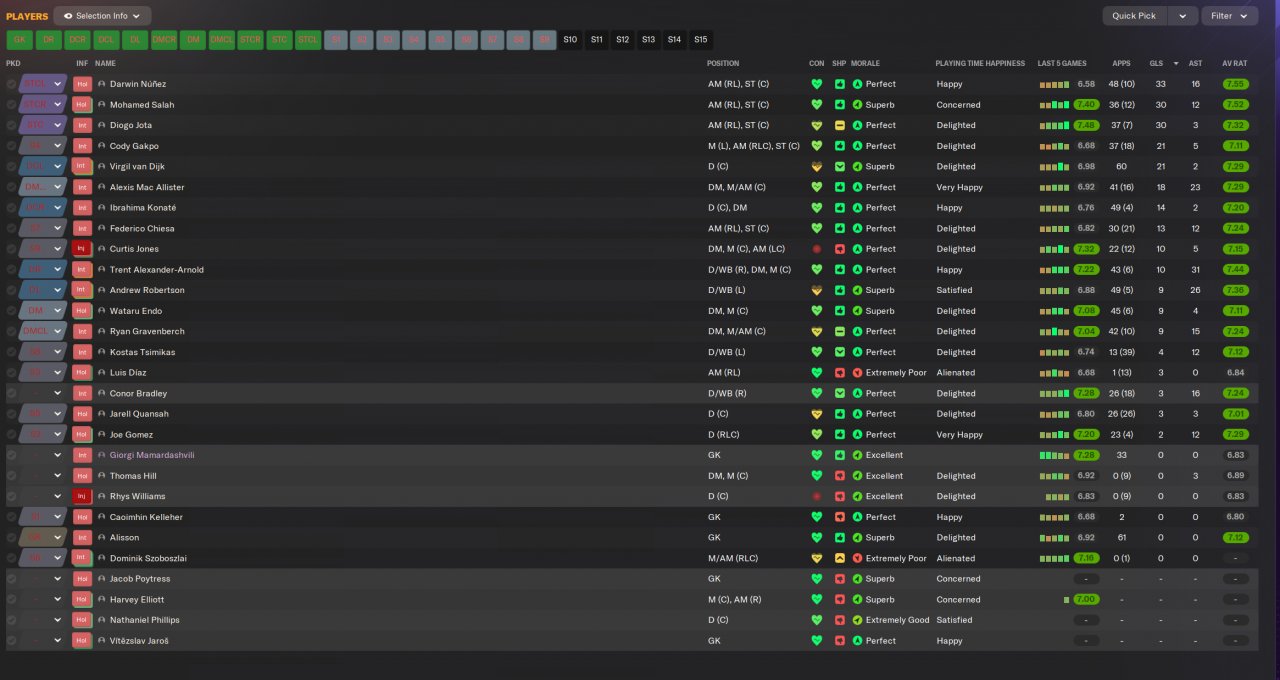Click the Inj badge beside Rhys Williams
Viewport: 1280px width, 680px height.
pos(82,496)
